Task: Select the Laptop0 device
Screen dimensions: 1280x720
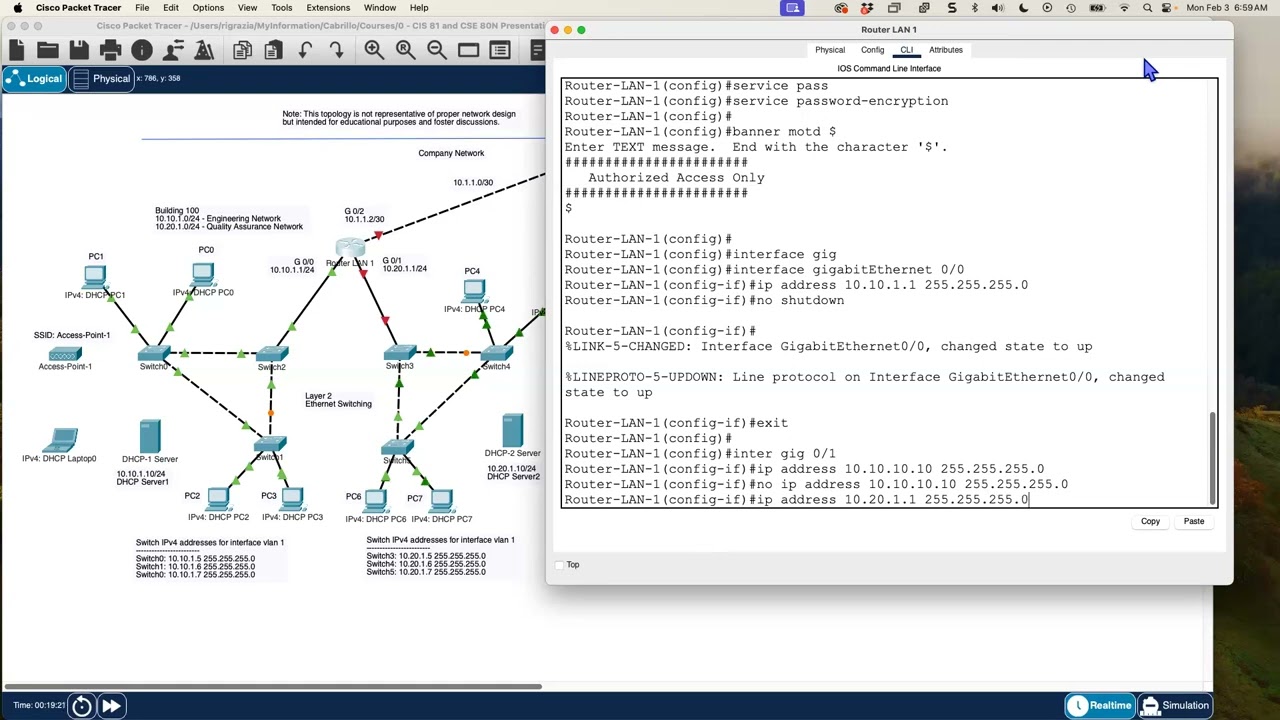Action: click(x=61, y=440)
